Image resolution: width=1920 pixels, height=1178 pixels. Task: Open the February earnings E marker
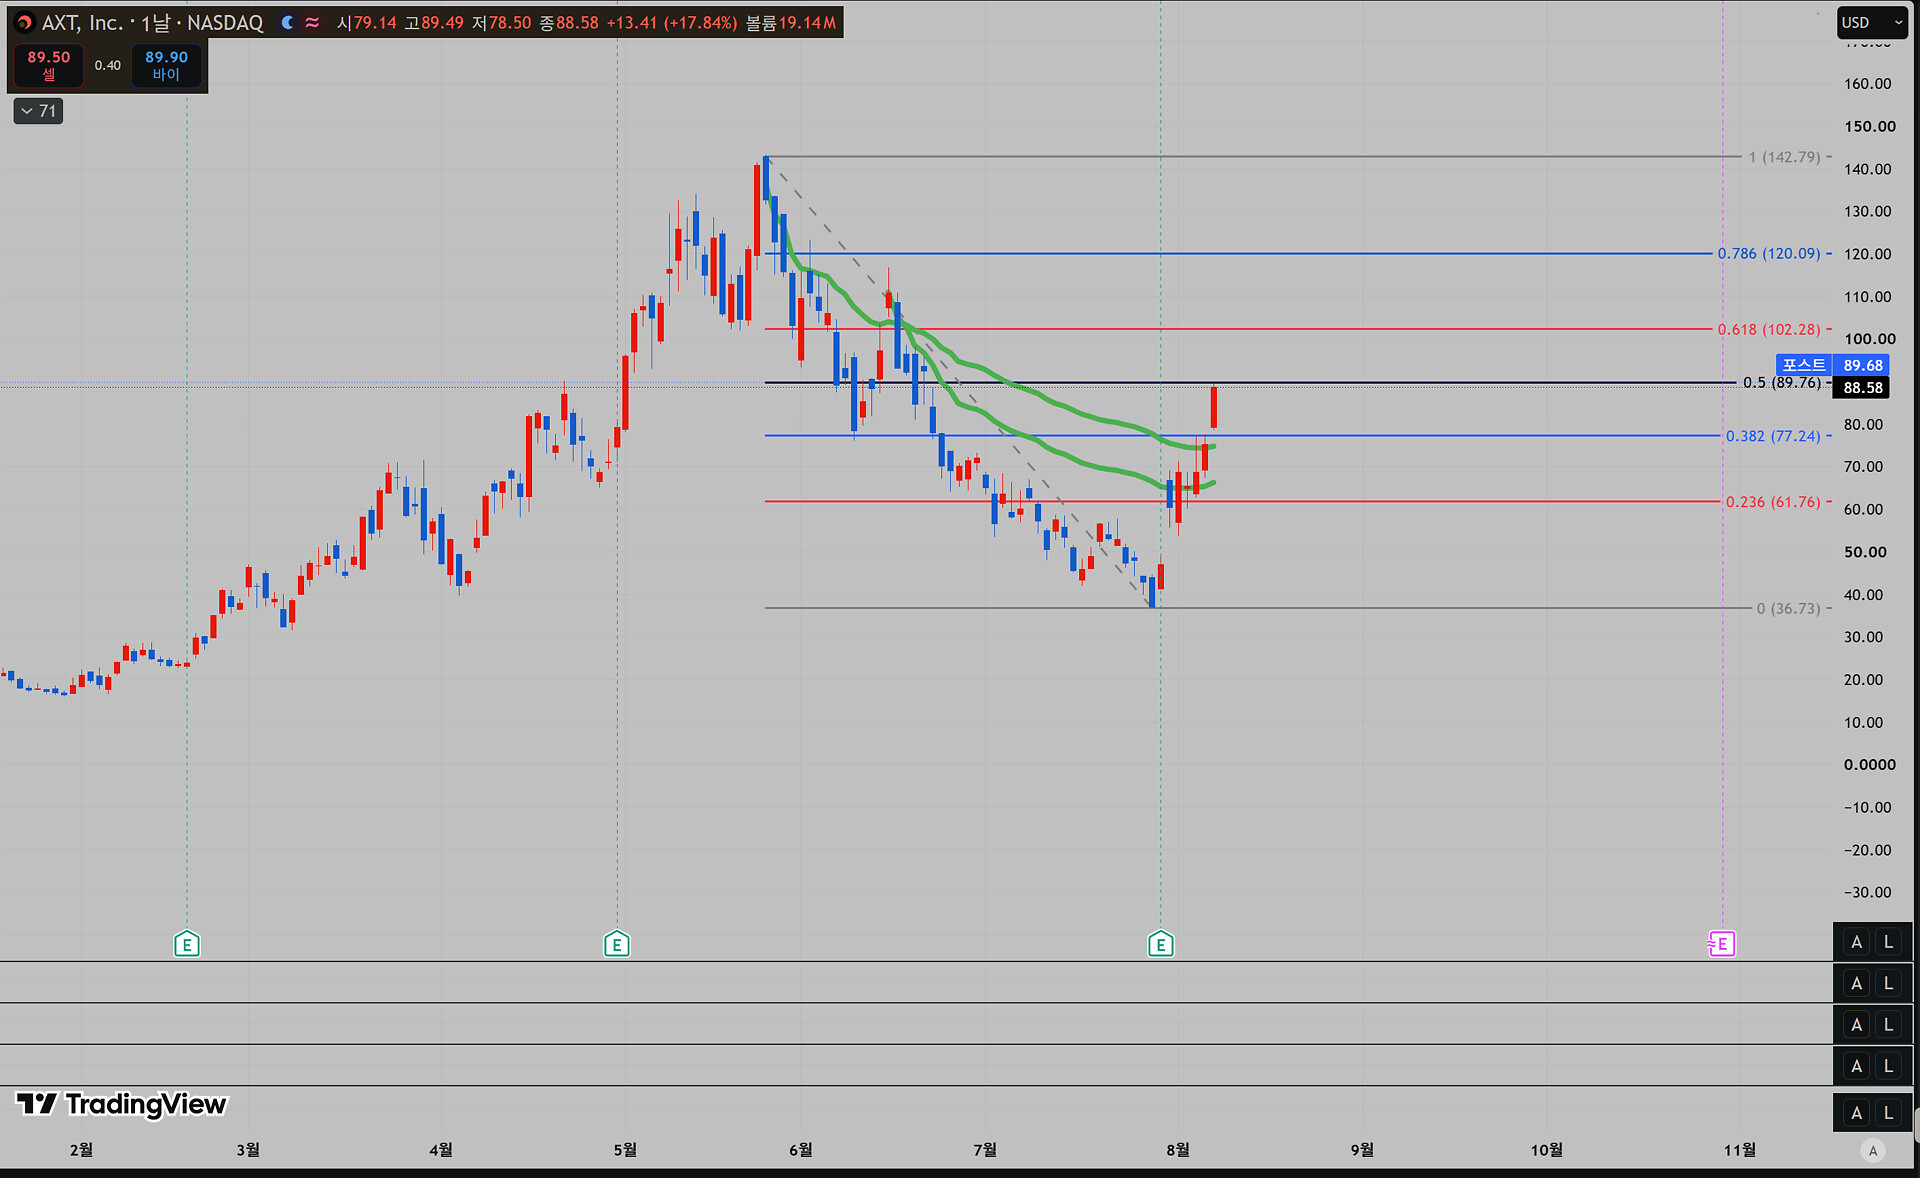coord(187,944)
